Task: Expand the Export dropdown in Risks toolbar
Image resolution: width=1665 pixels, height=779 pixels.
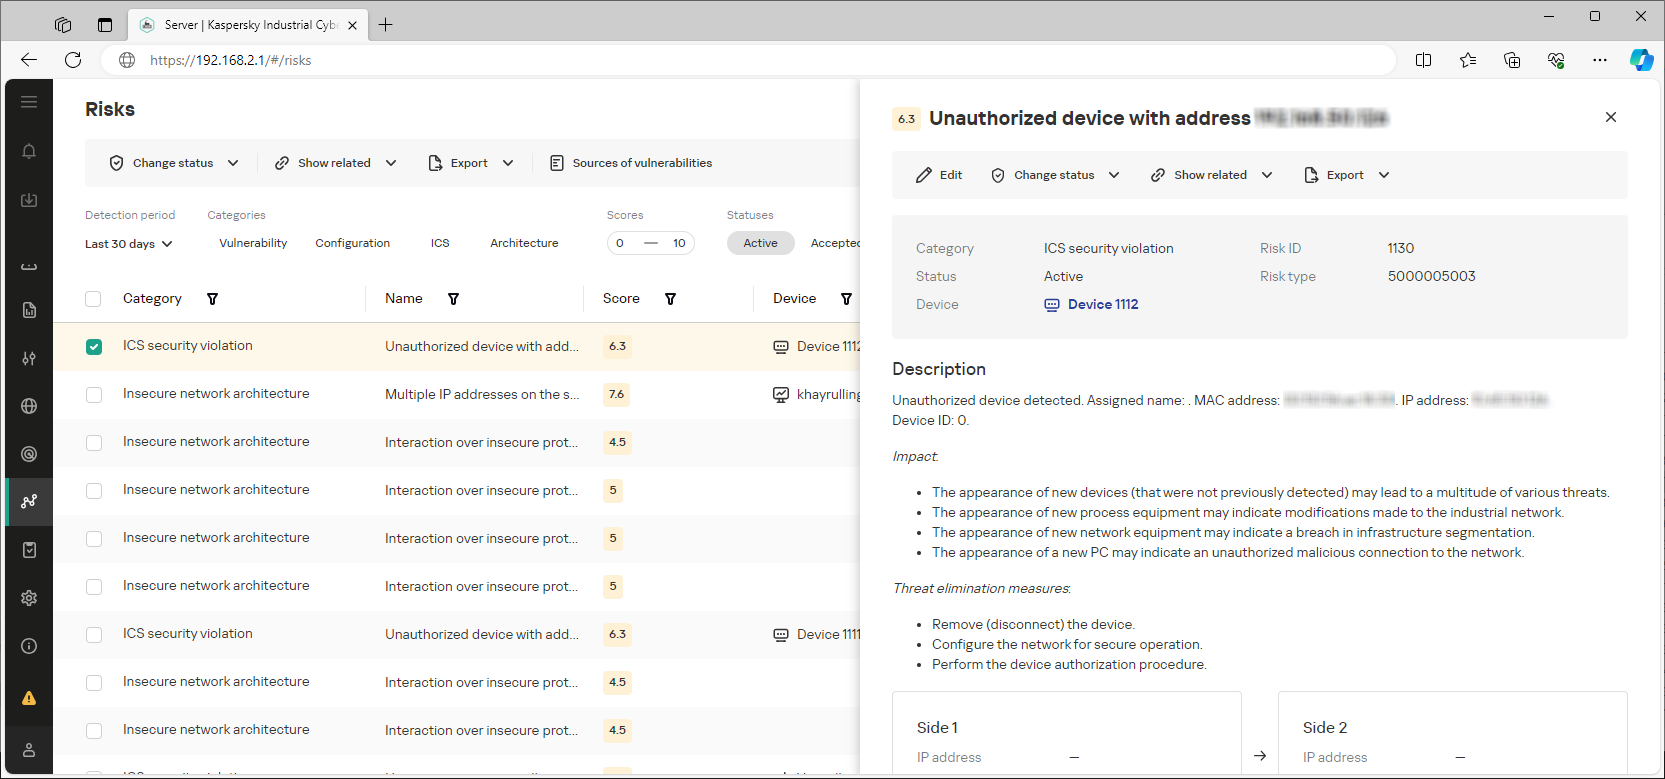Action: (x=470, y=163)
